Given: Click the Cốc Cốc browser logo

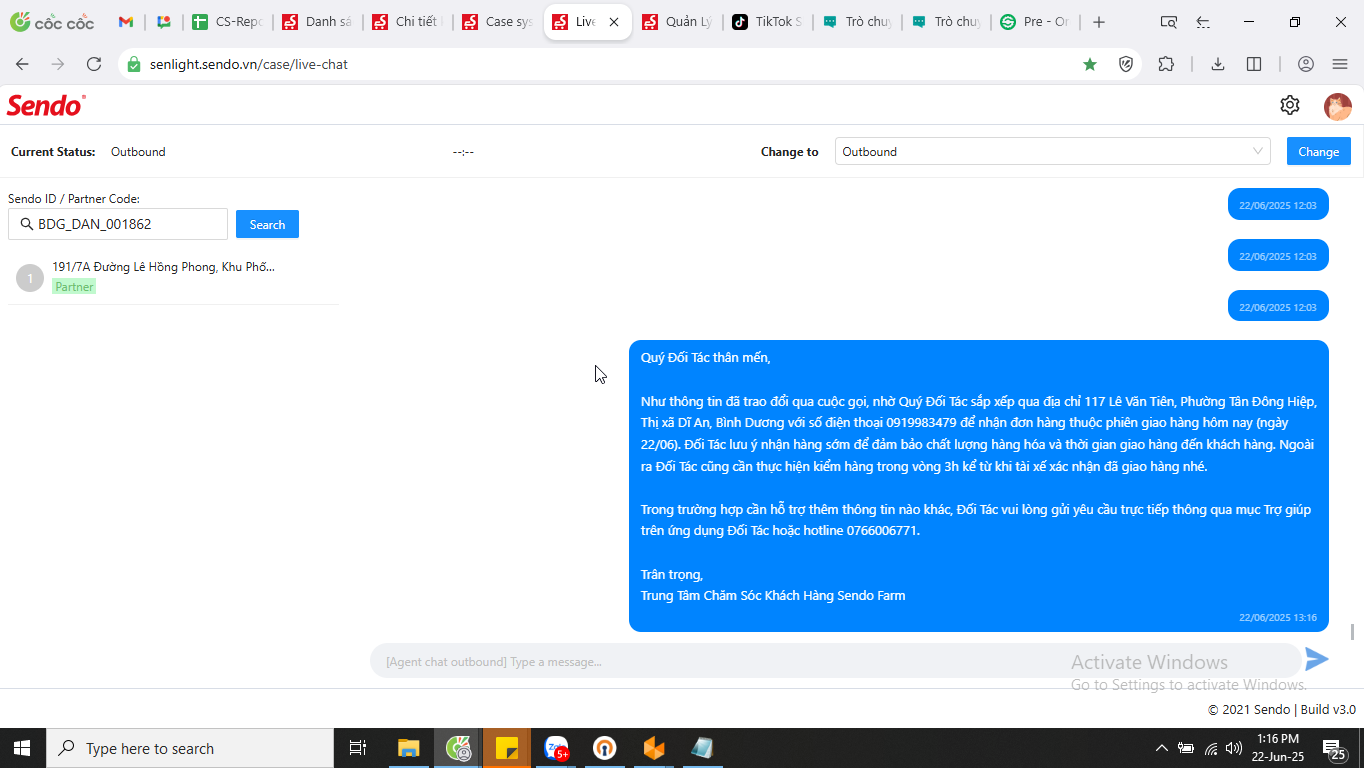Looking at the screenshot, I should click(52, 22).
